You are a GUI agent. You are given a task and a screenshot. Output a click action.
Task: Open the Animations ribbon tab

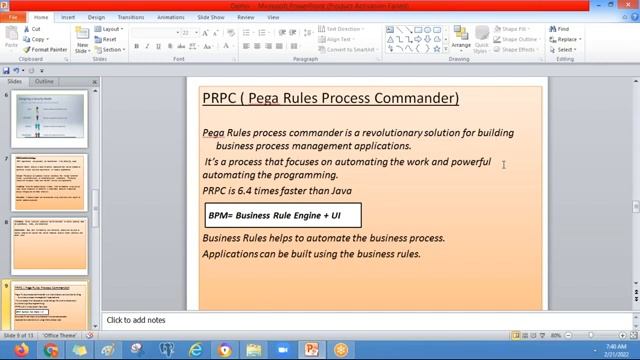click(171, 18)
